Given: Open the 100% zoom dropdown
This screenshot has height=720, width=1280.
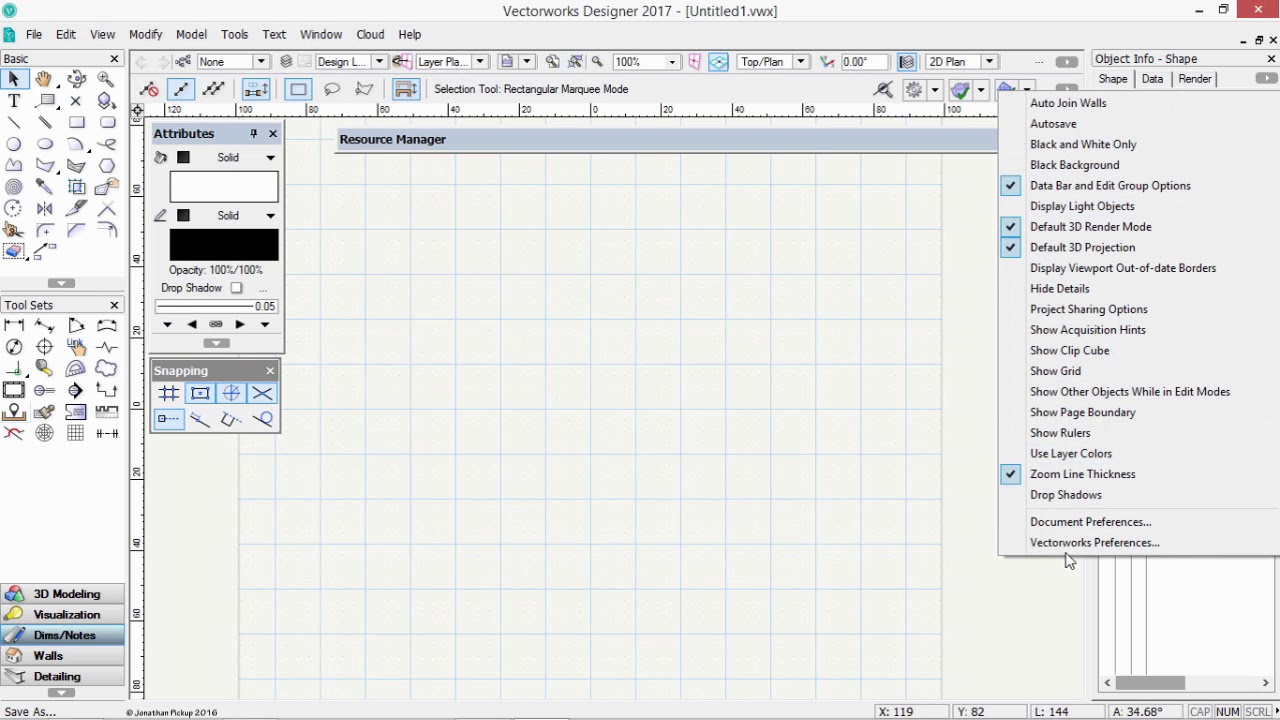Looking at the screenshot, I should coord(672,62).
